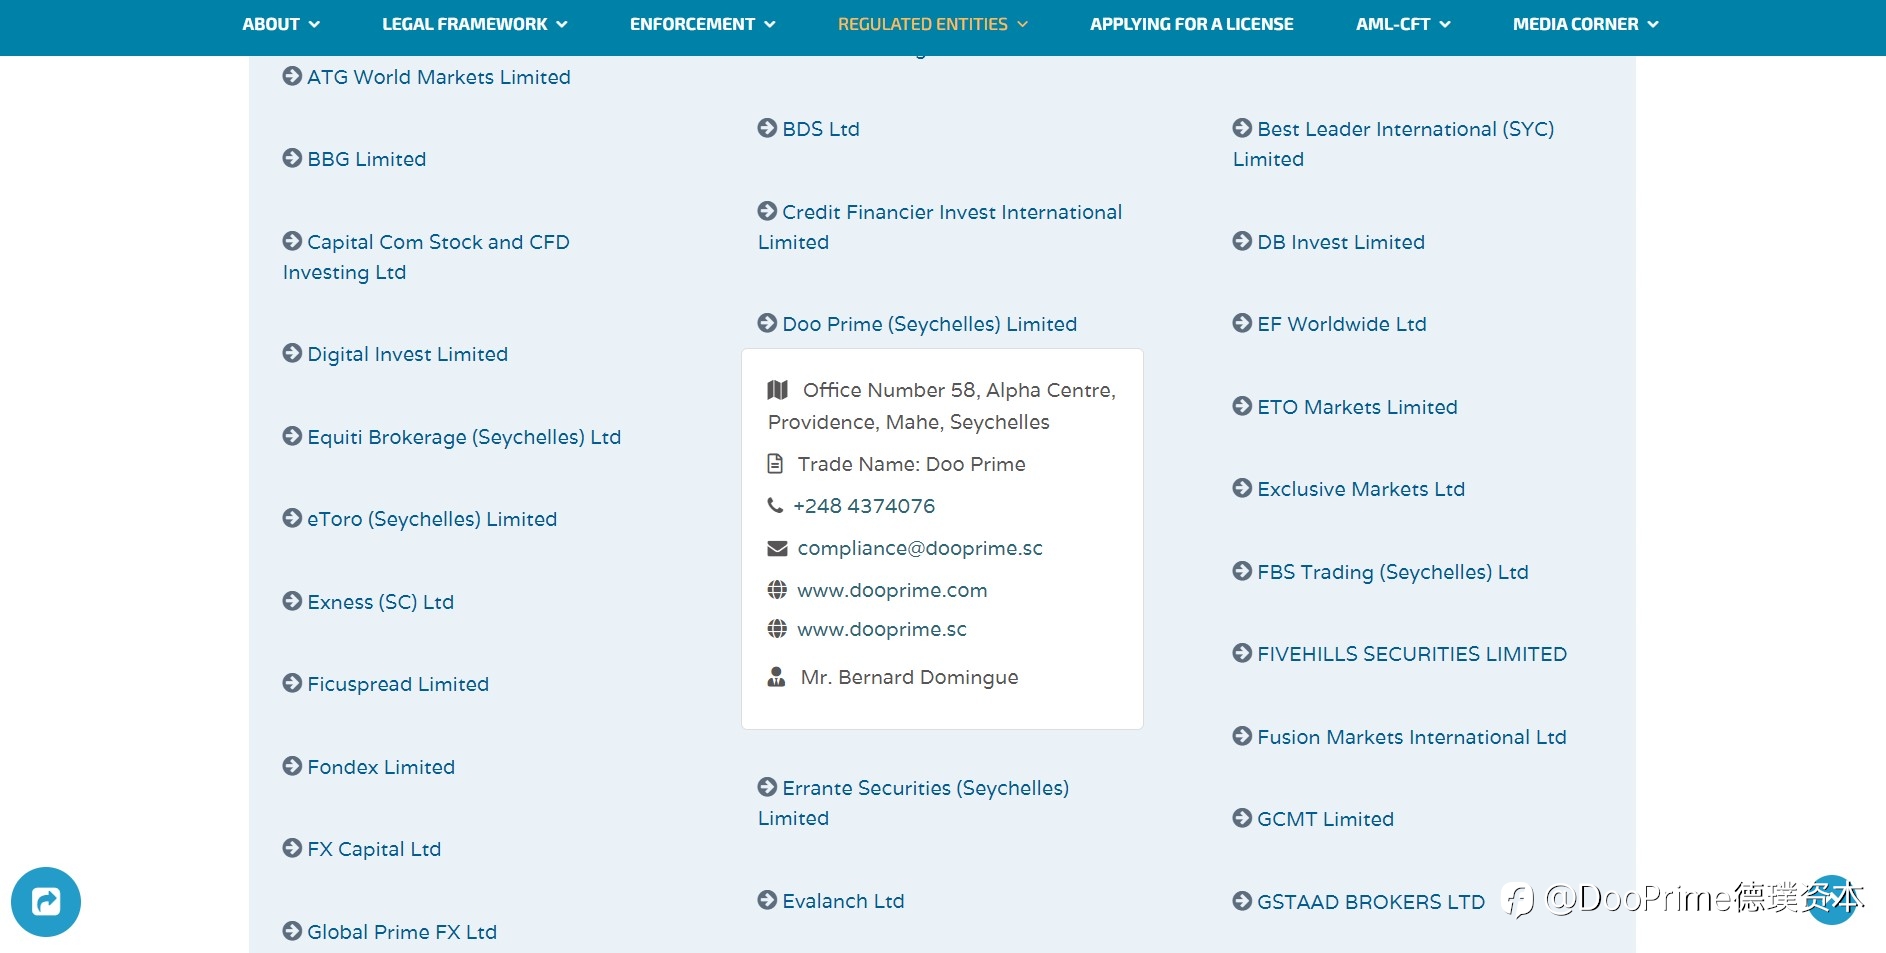Click the arrow icon beside Equiti Brokerage
Image resolution: width=1886 pixels, height=953 pixels.
(292, 436)
